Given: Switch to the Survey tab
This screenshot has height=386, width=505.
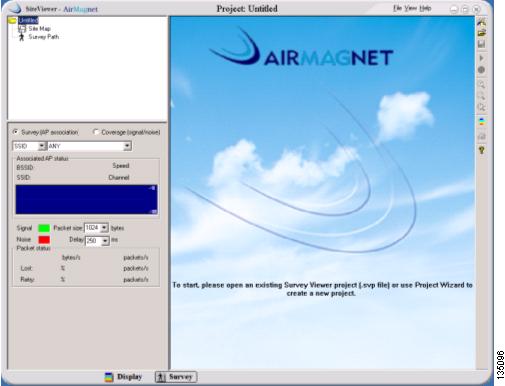Looking at the screenshot, I should (176, 377).
